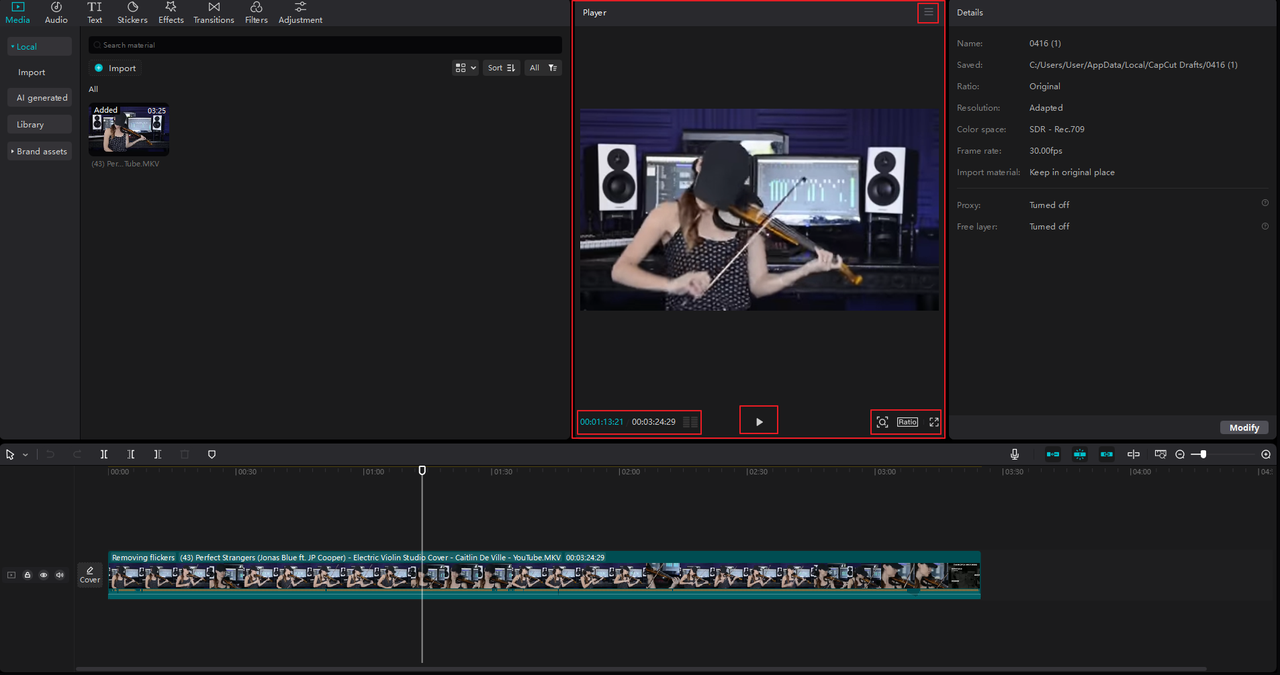Start voiceover recording with microphone icon
The height and width of the screenshot is (675, 1280).
1015,454
